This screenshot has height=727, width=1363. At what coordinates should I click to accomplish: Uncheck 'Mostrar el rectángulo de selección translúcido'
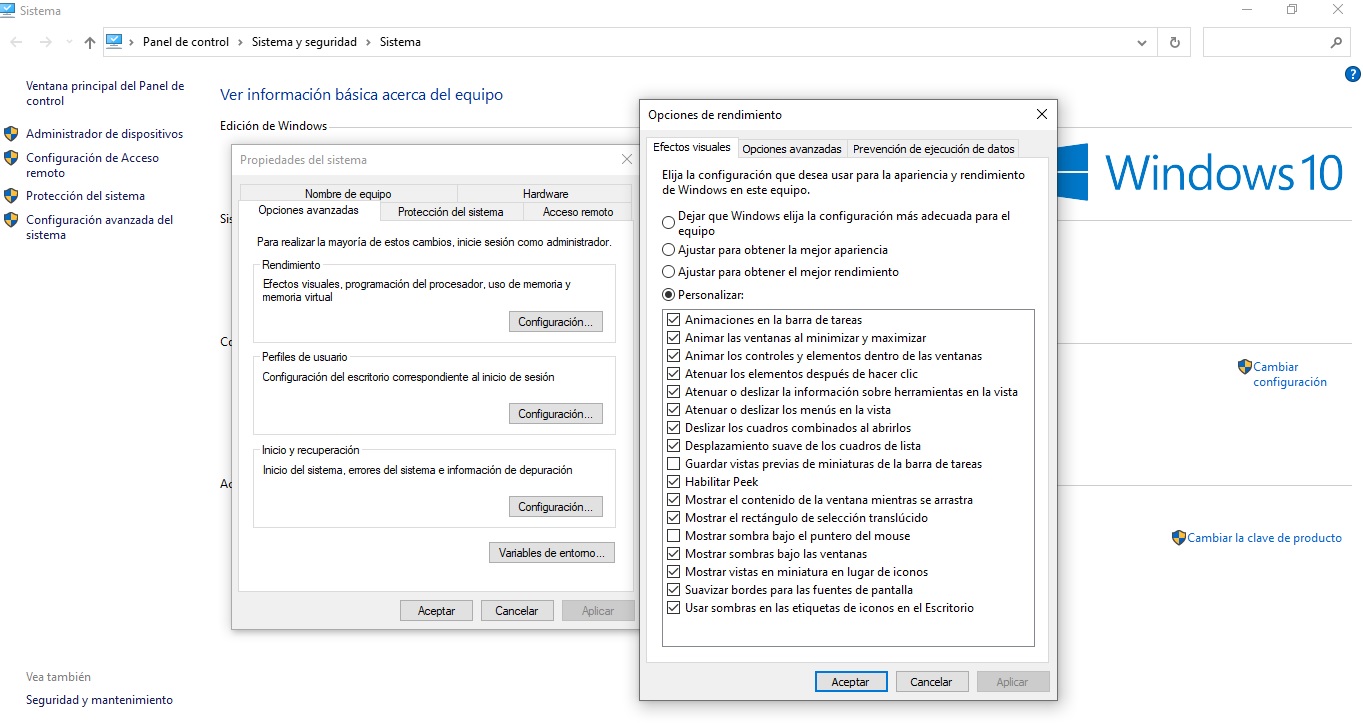[x=673, y=518]
